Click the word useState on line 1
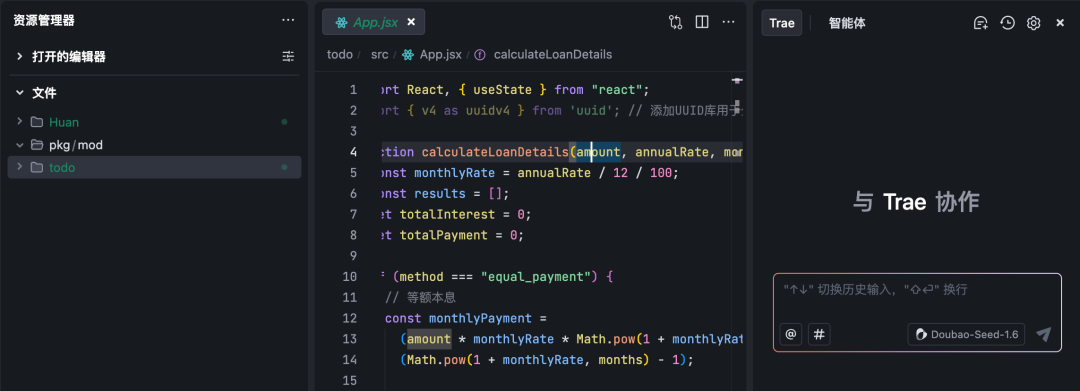 click(x=502, y=89)
